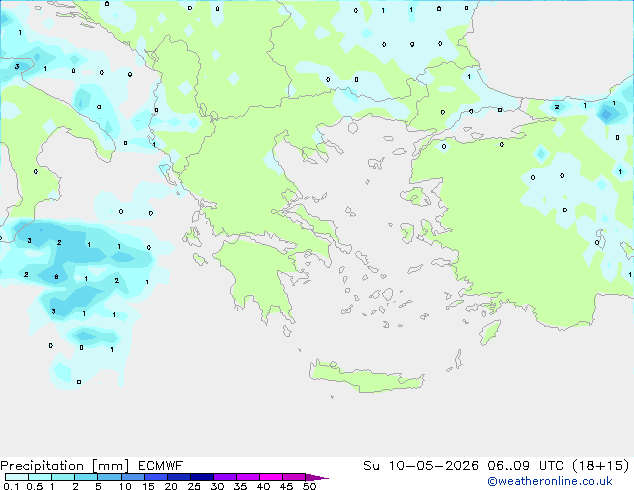Select the 5–10 mm legend swatch

(x=109, y=477)
